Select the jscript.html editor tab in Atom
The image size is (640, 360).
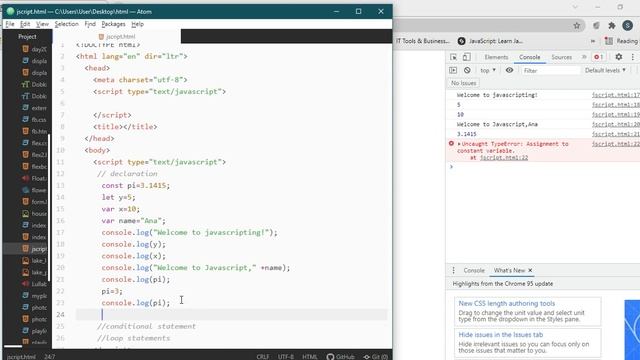pos(117,36)
